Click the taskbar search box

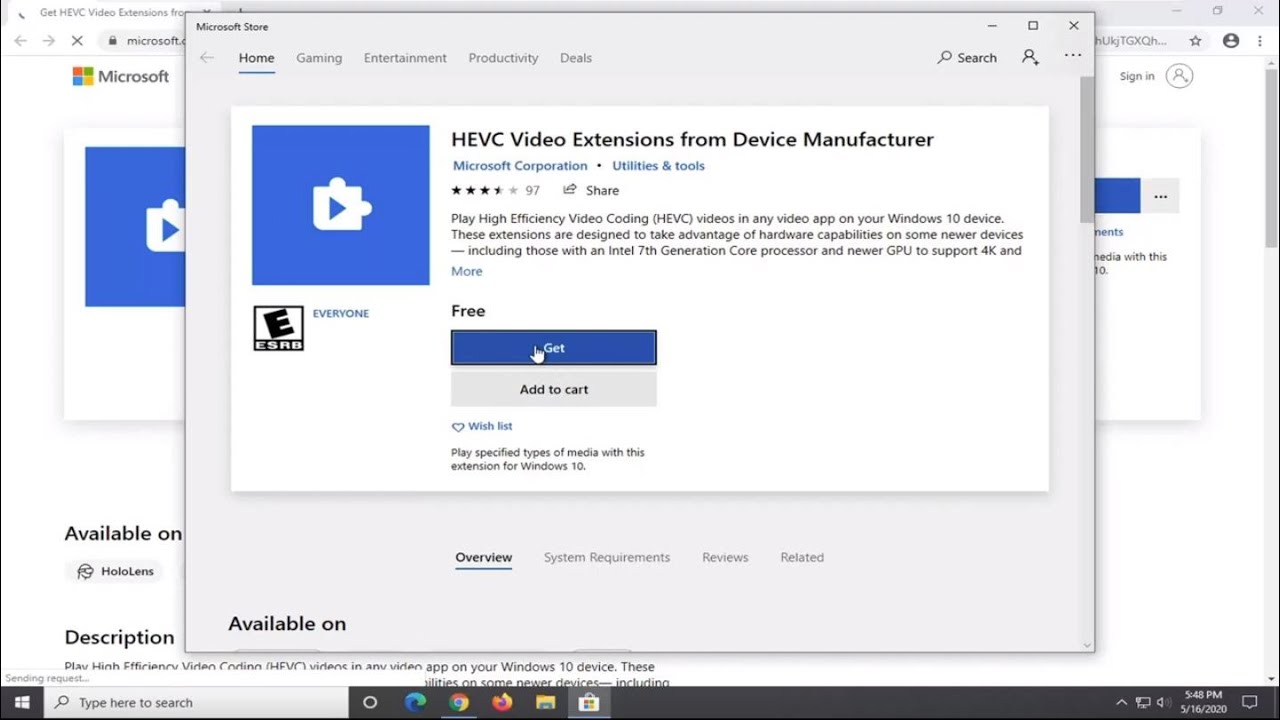[x=197, y=702]
